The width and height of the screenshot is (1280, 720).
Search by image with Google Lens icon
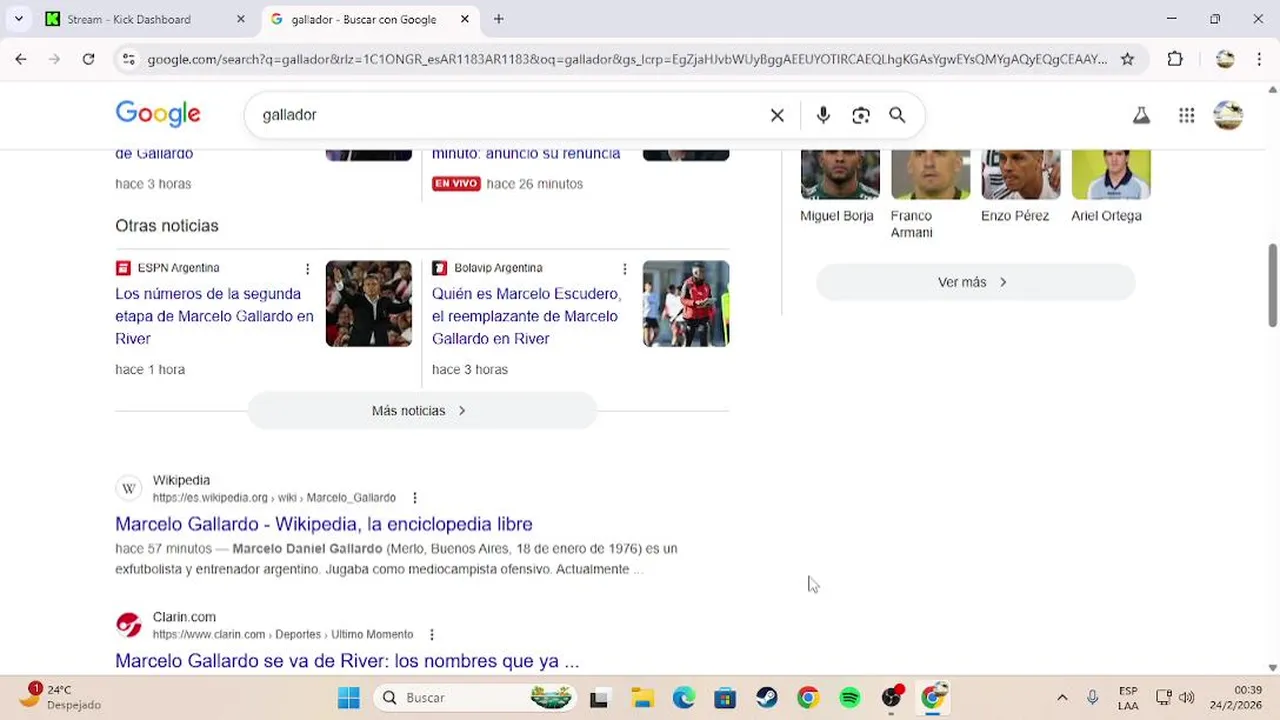(x=861, y=115)
